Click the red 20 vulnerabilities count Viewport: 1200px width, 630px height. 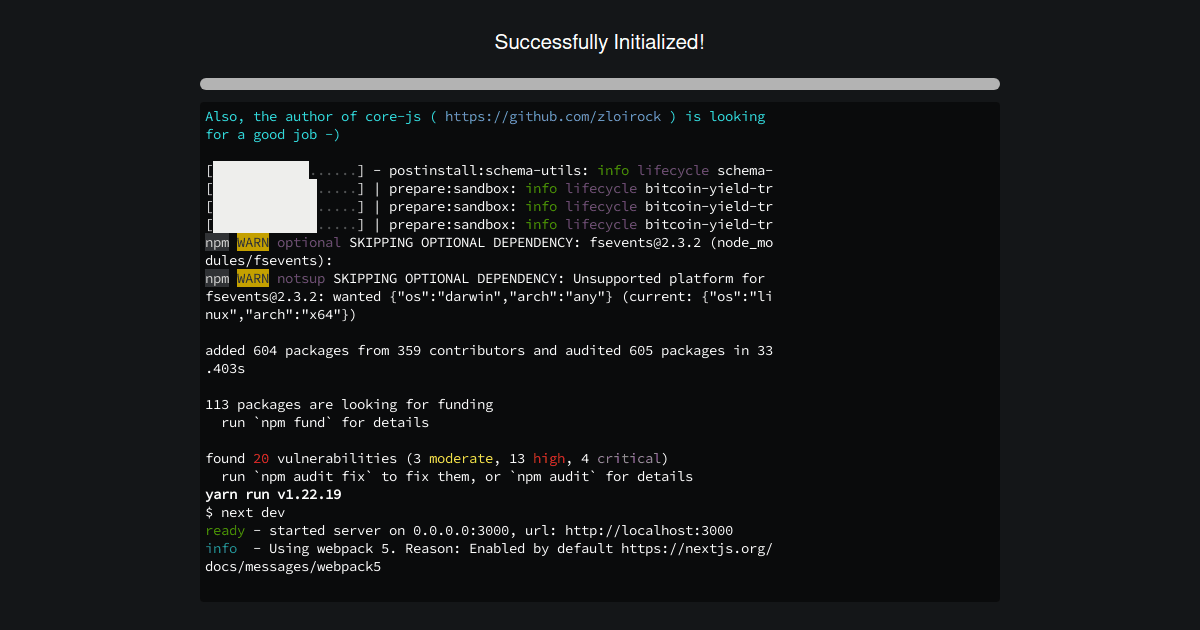click(260, 458)
